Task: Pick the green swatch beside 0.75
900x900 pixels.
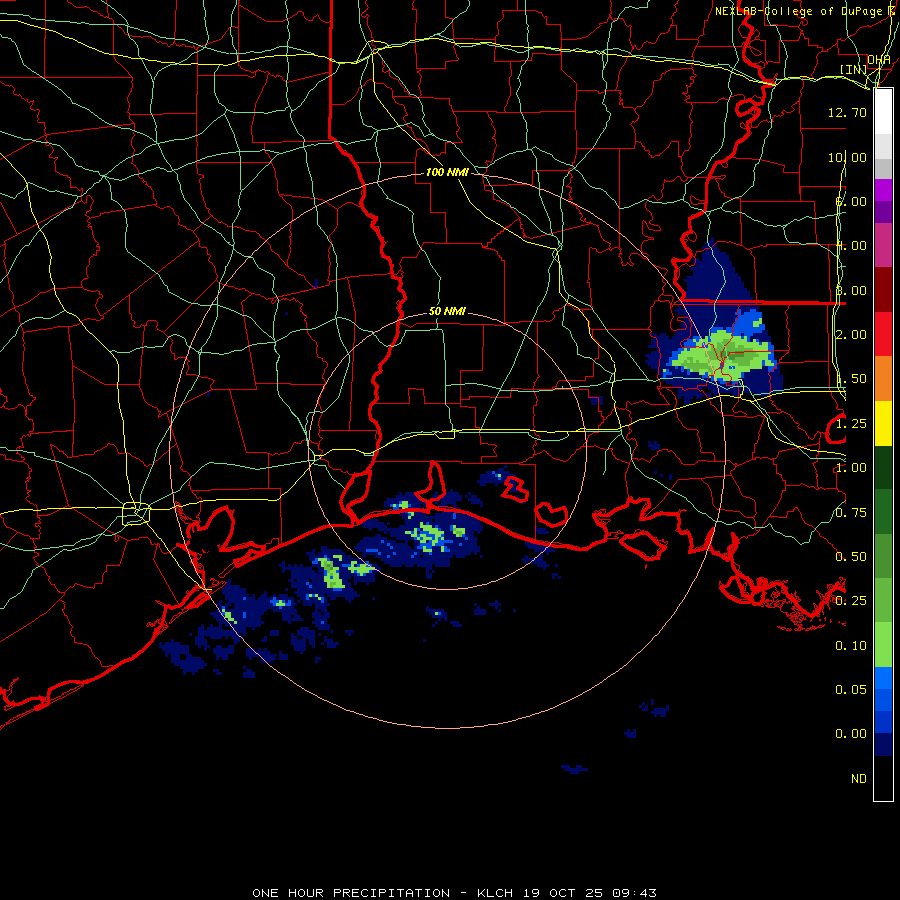Action: point(883,511)
